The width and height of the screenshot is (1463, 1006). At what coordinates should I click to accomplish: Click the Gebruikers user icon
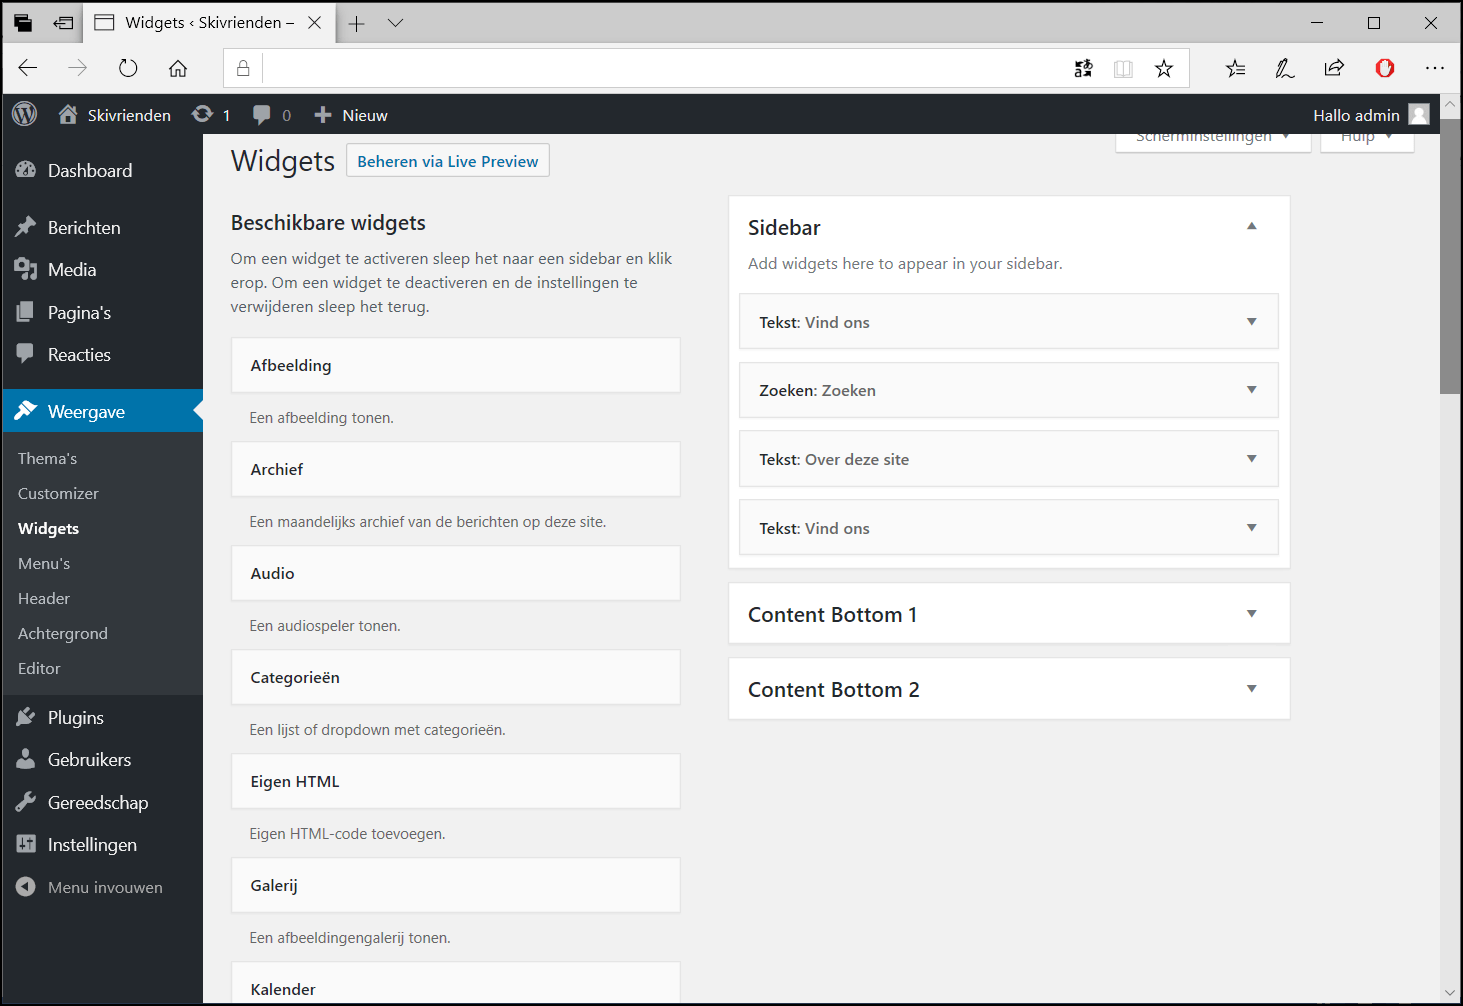click(x=26, y=759)
